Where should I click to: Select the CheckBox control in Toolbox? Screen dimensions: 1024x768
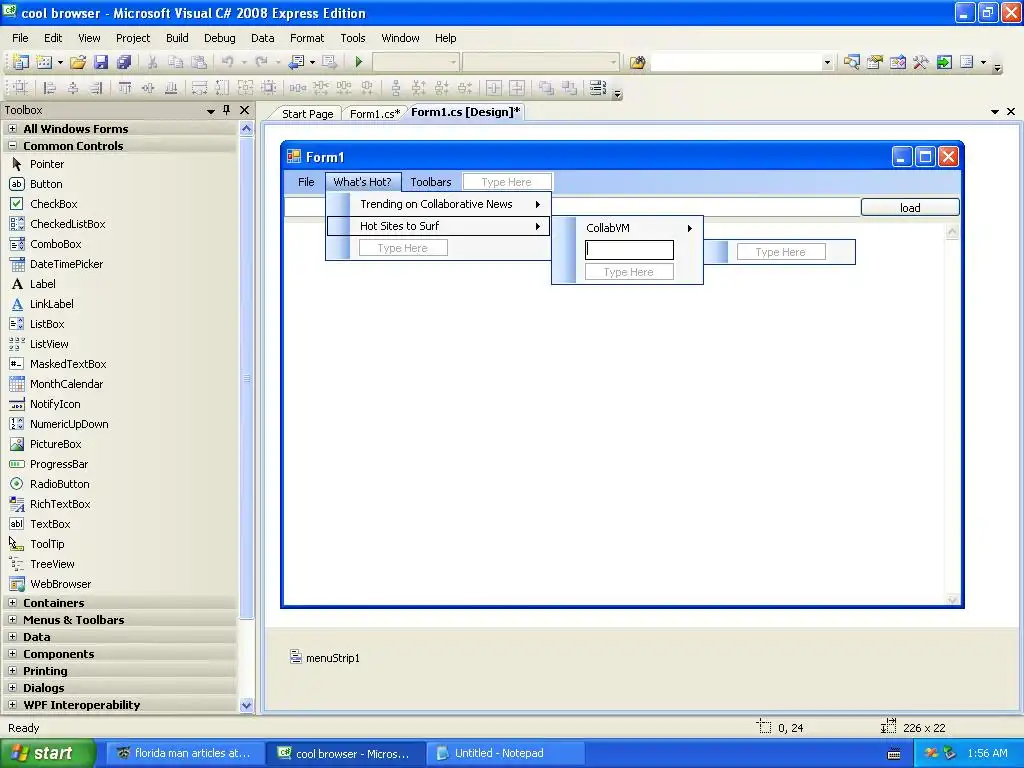coord(54,204)
